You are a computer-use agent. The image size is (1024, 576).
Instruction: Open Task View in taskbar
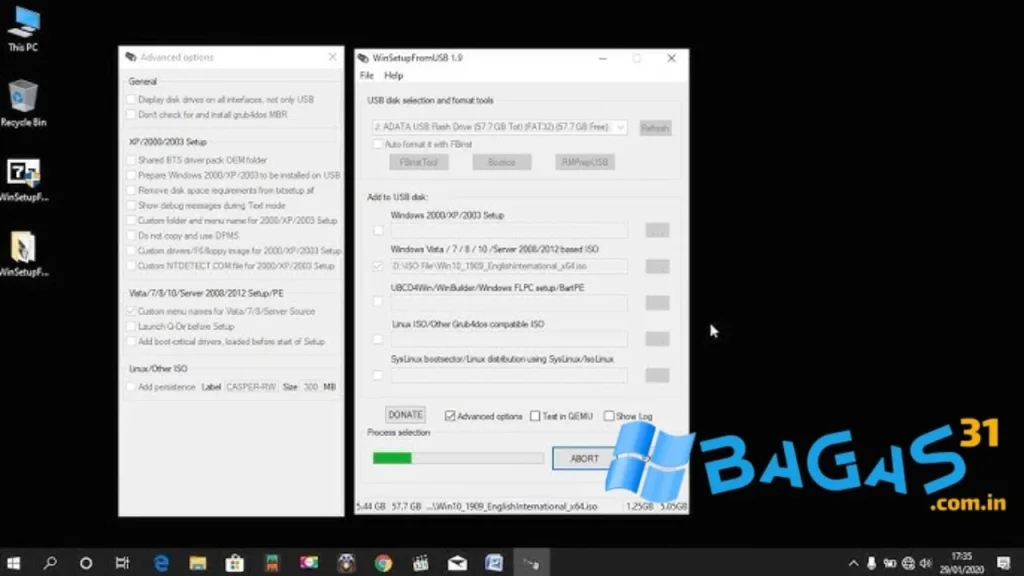point(122,563)
